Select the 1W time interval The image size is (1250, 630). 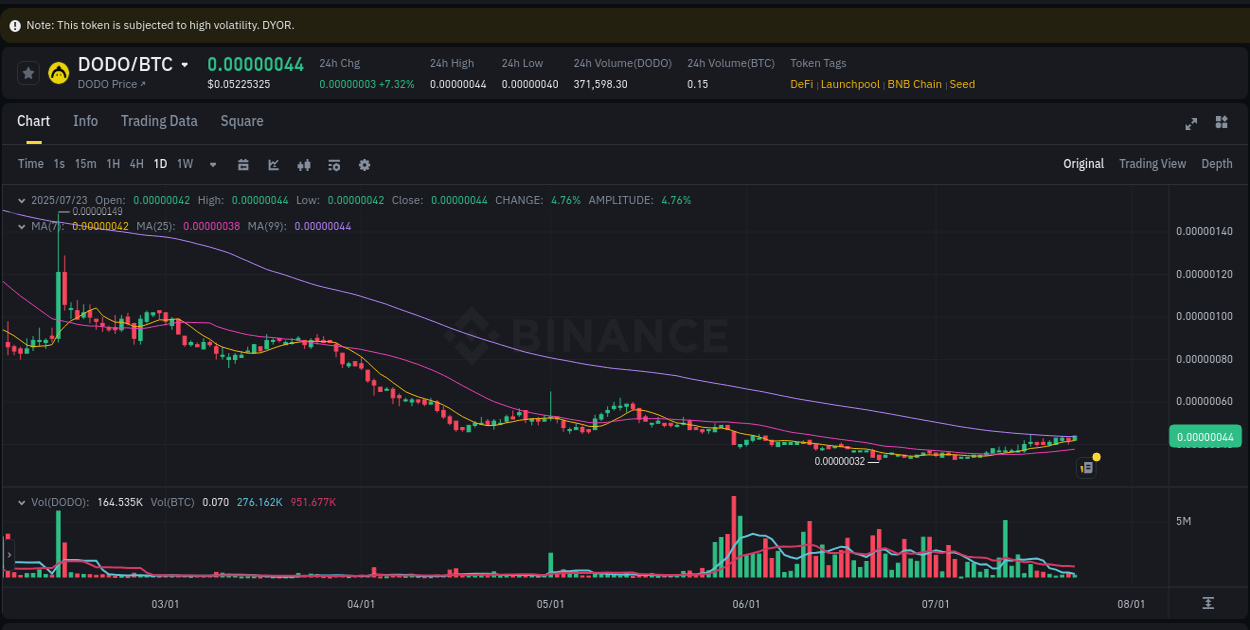pos(184,163)
